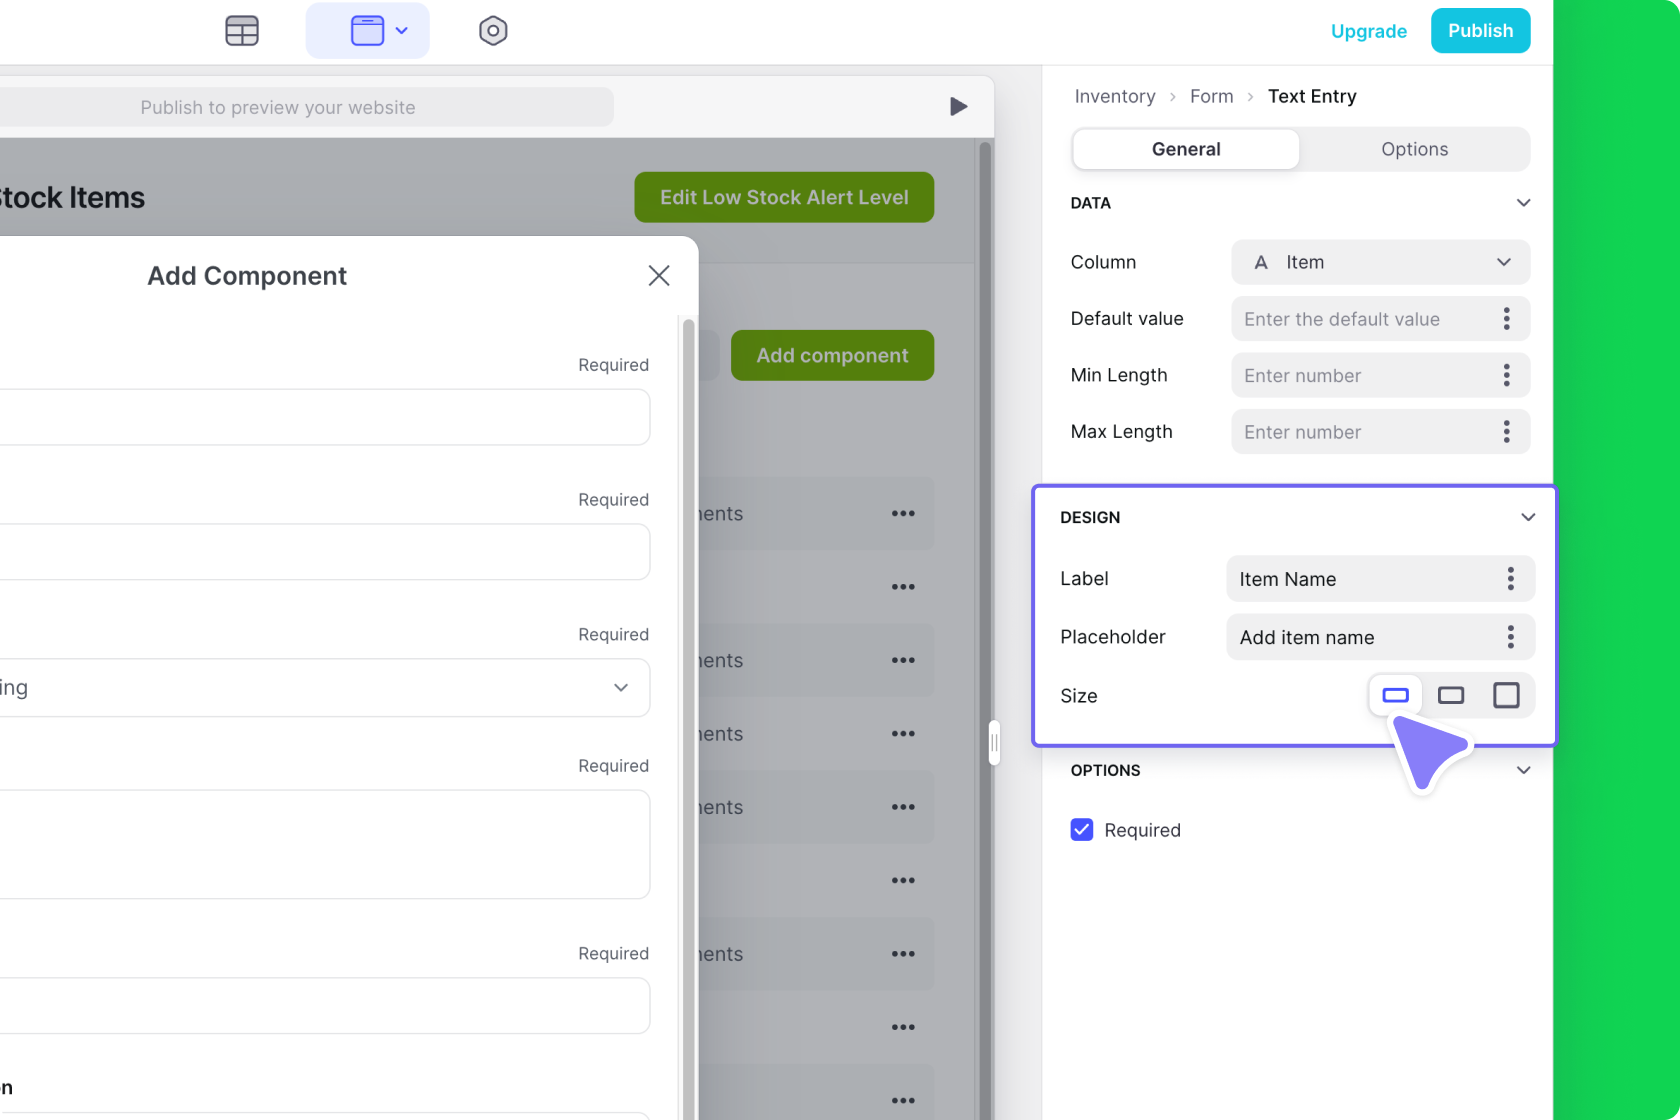This screenshot has height=1120, width=1680.
Task: Open the three-dot menu for Max Length
Action: tap(1506, 432)
